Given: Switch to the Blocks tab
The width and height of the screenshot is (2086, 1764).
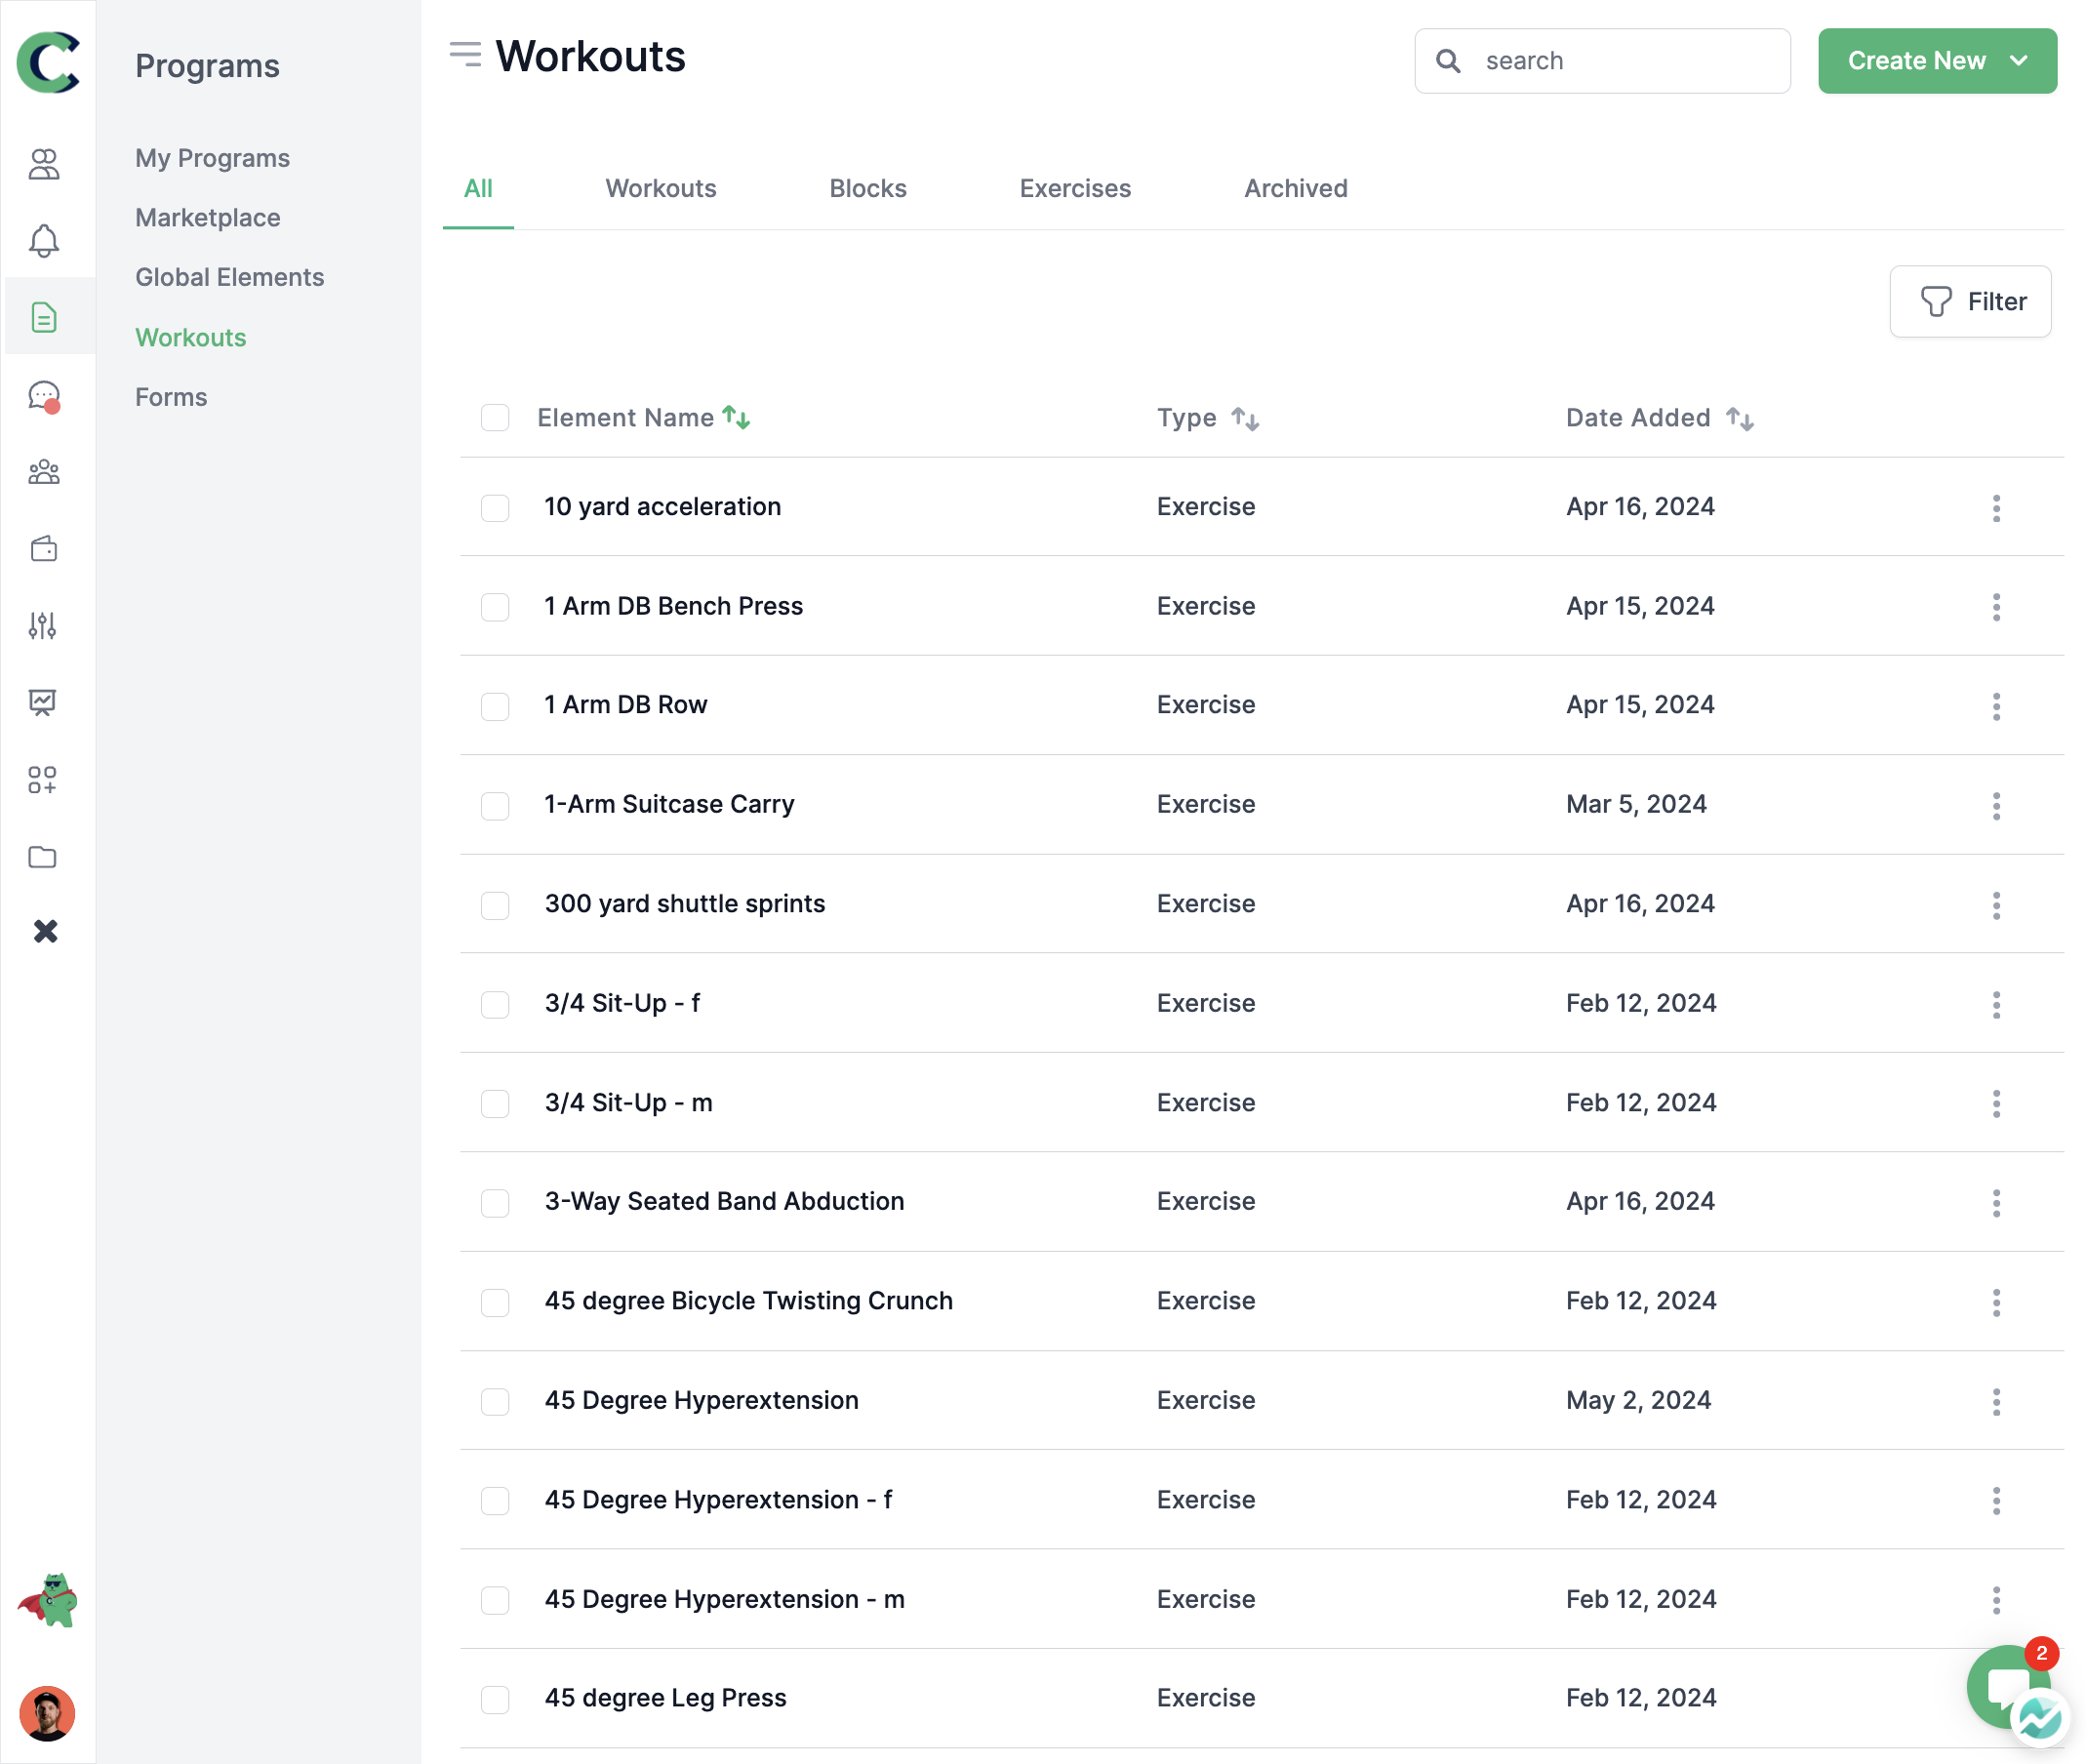Looking at the screenshot, I should [x=868, y=187].
